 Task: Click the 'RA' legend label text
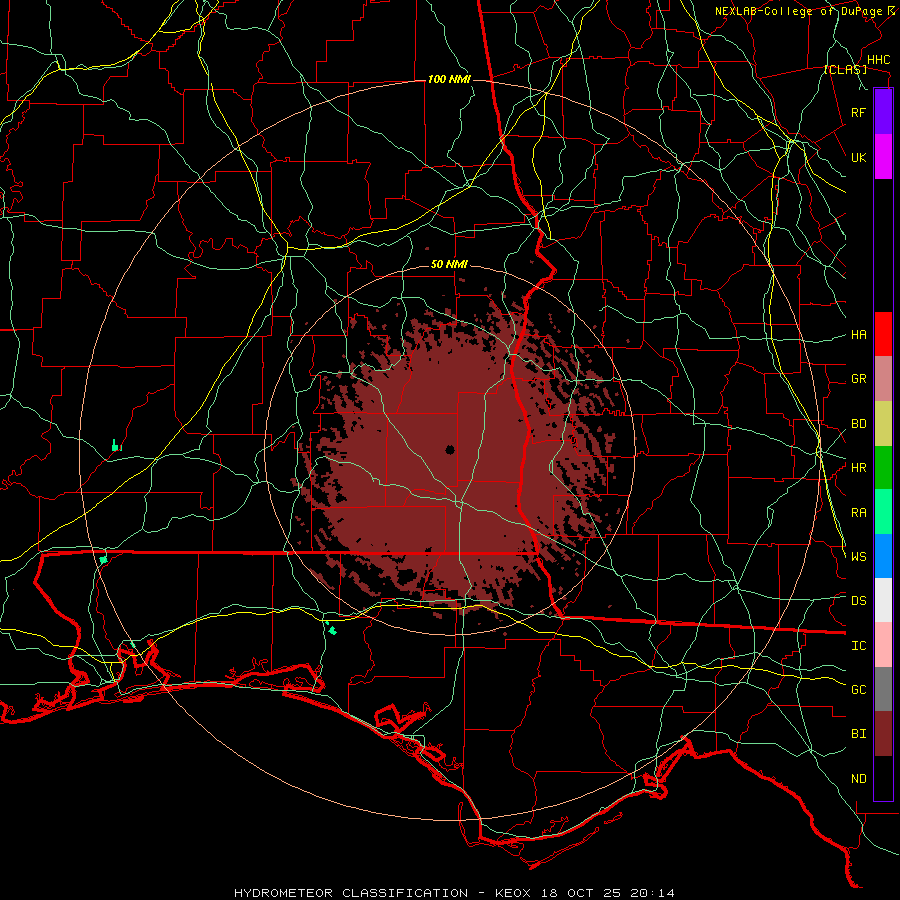(858, 513)
